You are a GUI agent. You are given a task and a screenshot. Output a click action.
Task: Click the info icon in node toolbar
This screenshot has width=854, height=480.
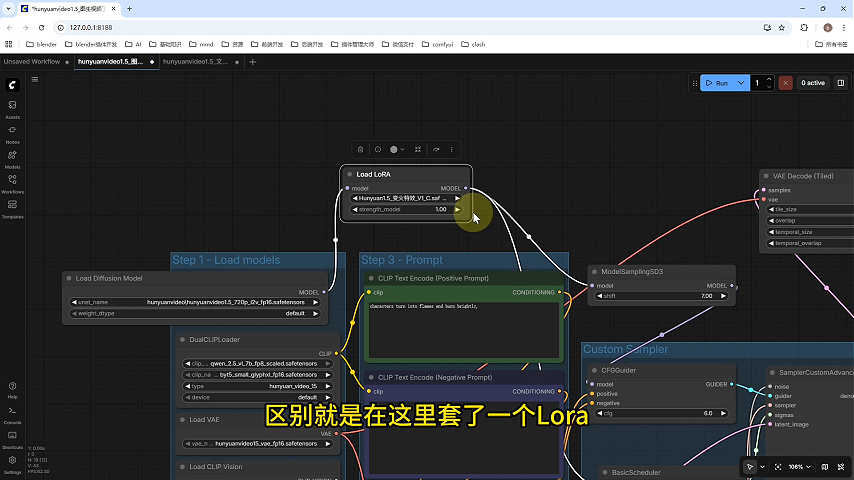coord(378,149)
